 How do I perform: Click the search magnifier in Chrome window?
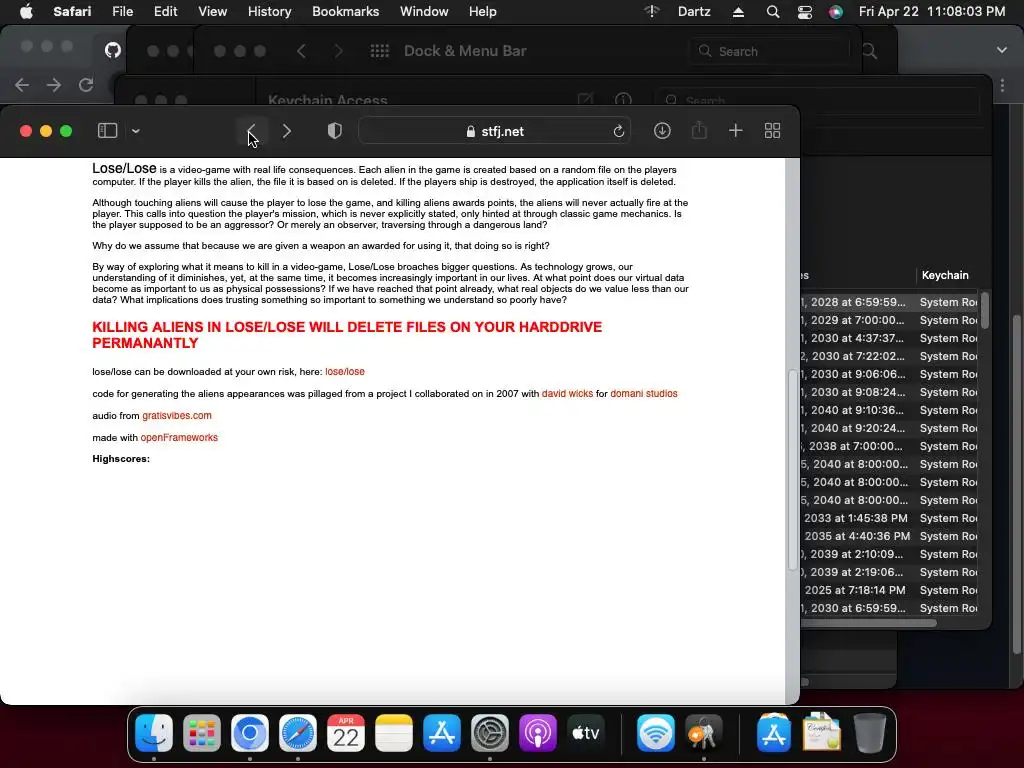coord(869,51)
